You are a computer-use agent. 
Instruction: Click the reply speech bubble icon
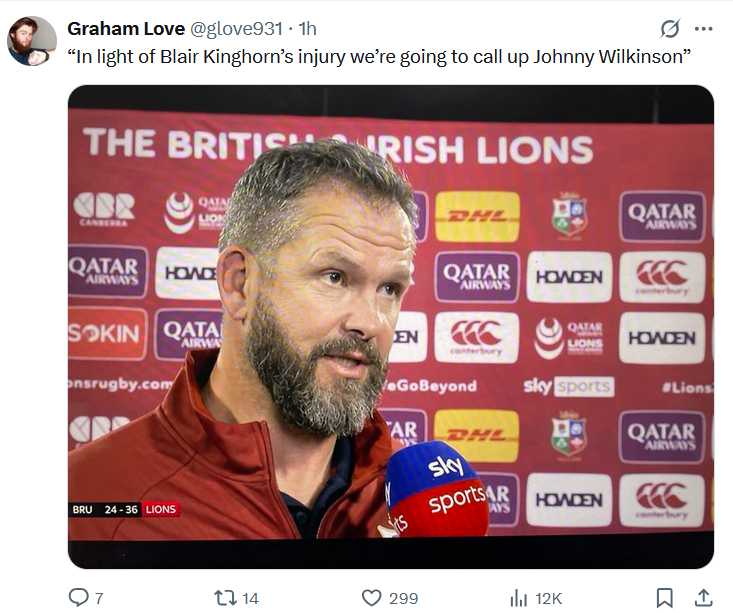click(x=79, y=597)
